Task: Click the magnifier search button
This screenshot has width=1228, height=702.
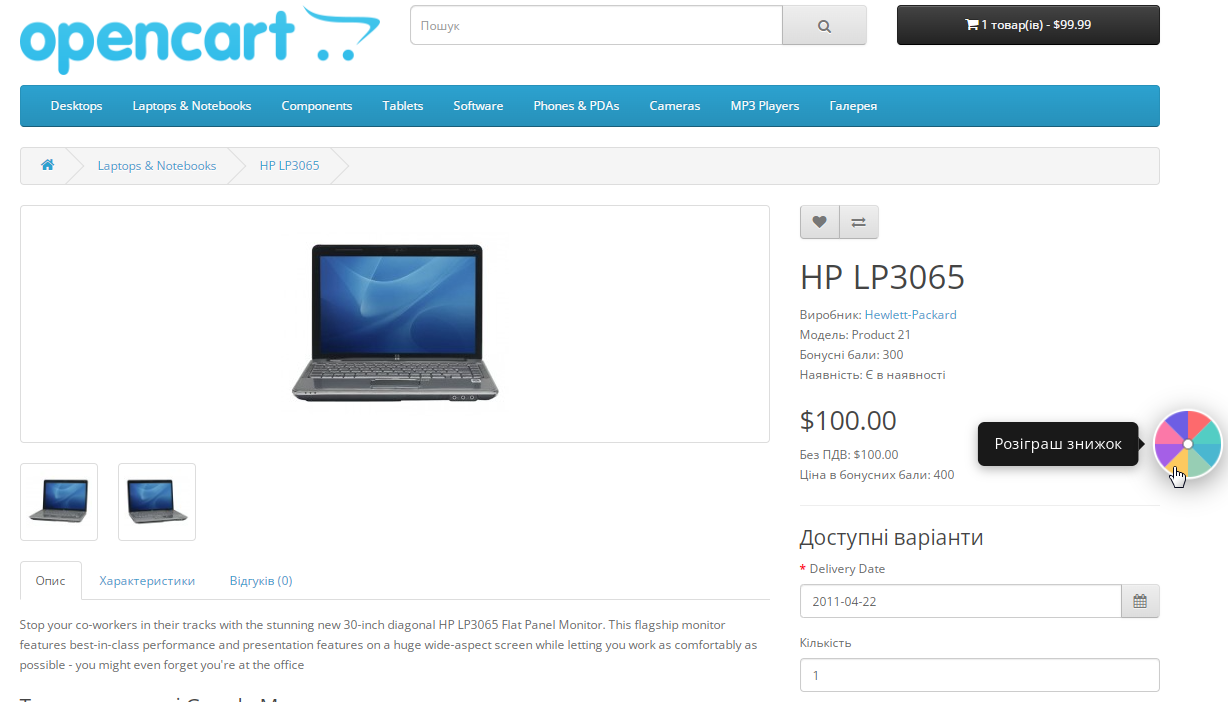Action: point(824,26)
